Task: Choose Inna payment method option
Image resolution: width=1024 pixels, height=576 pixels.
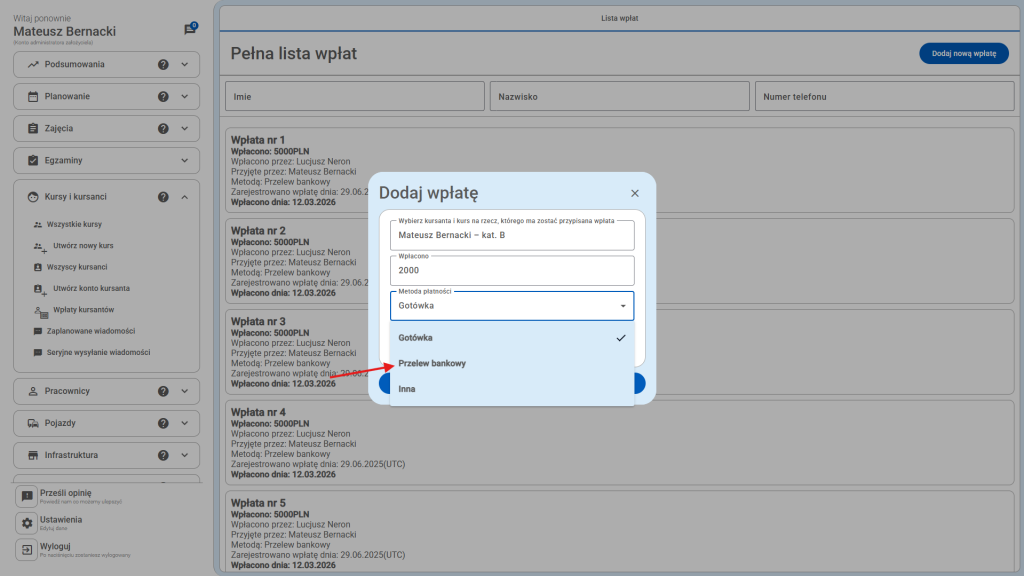Action: point(407,389)
